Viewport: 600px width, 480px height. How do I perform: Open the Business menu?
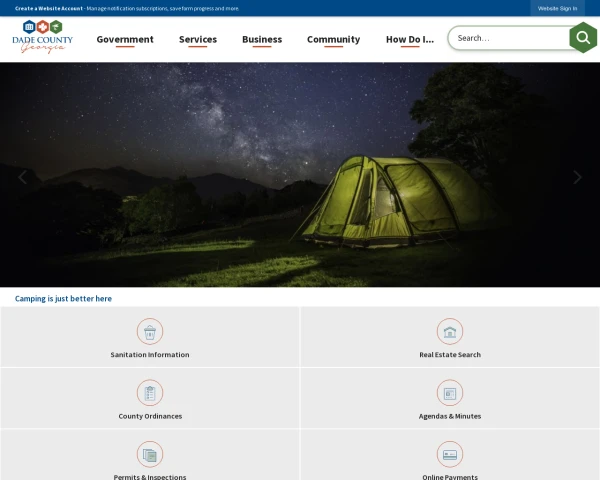tap(262, 39)
